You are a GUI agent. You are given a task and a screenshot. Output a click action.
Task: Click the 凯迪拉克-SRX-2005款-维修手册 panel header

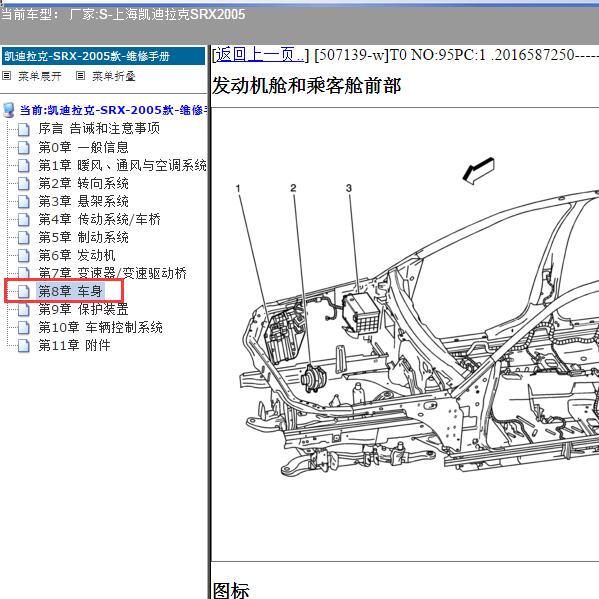[104, 56]
